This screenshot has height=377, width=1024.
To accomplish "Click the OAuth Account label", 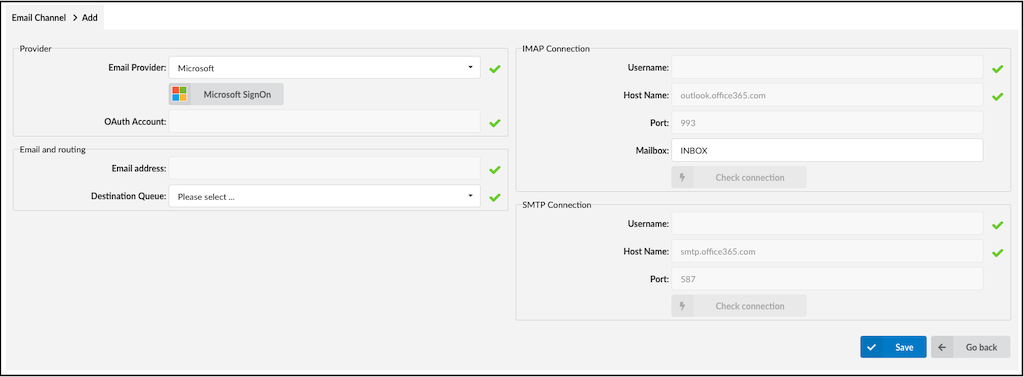I will coord(135,121).
